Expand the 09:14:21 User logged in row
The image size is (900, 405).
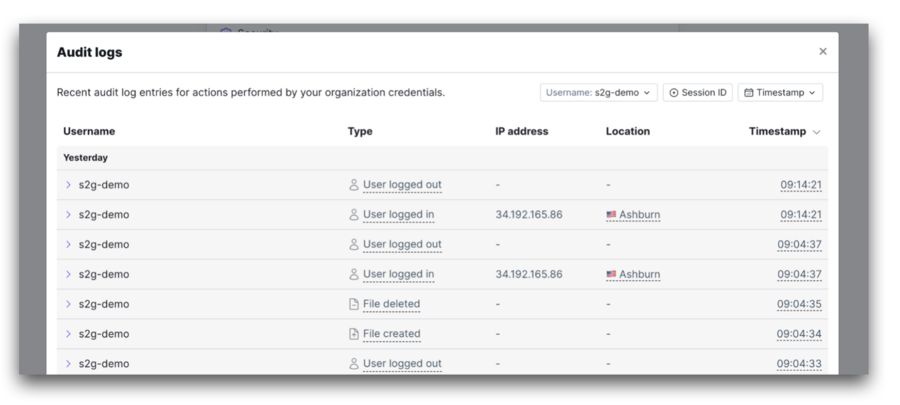pos(68,215)
